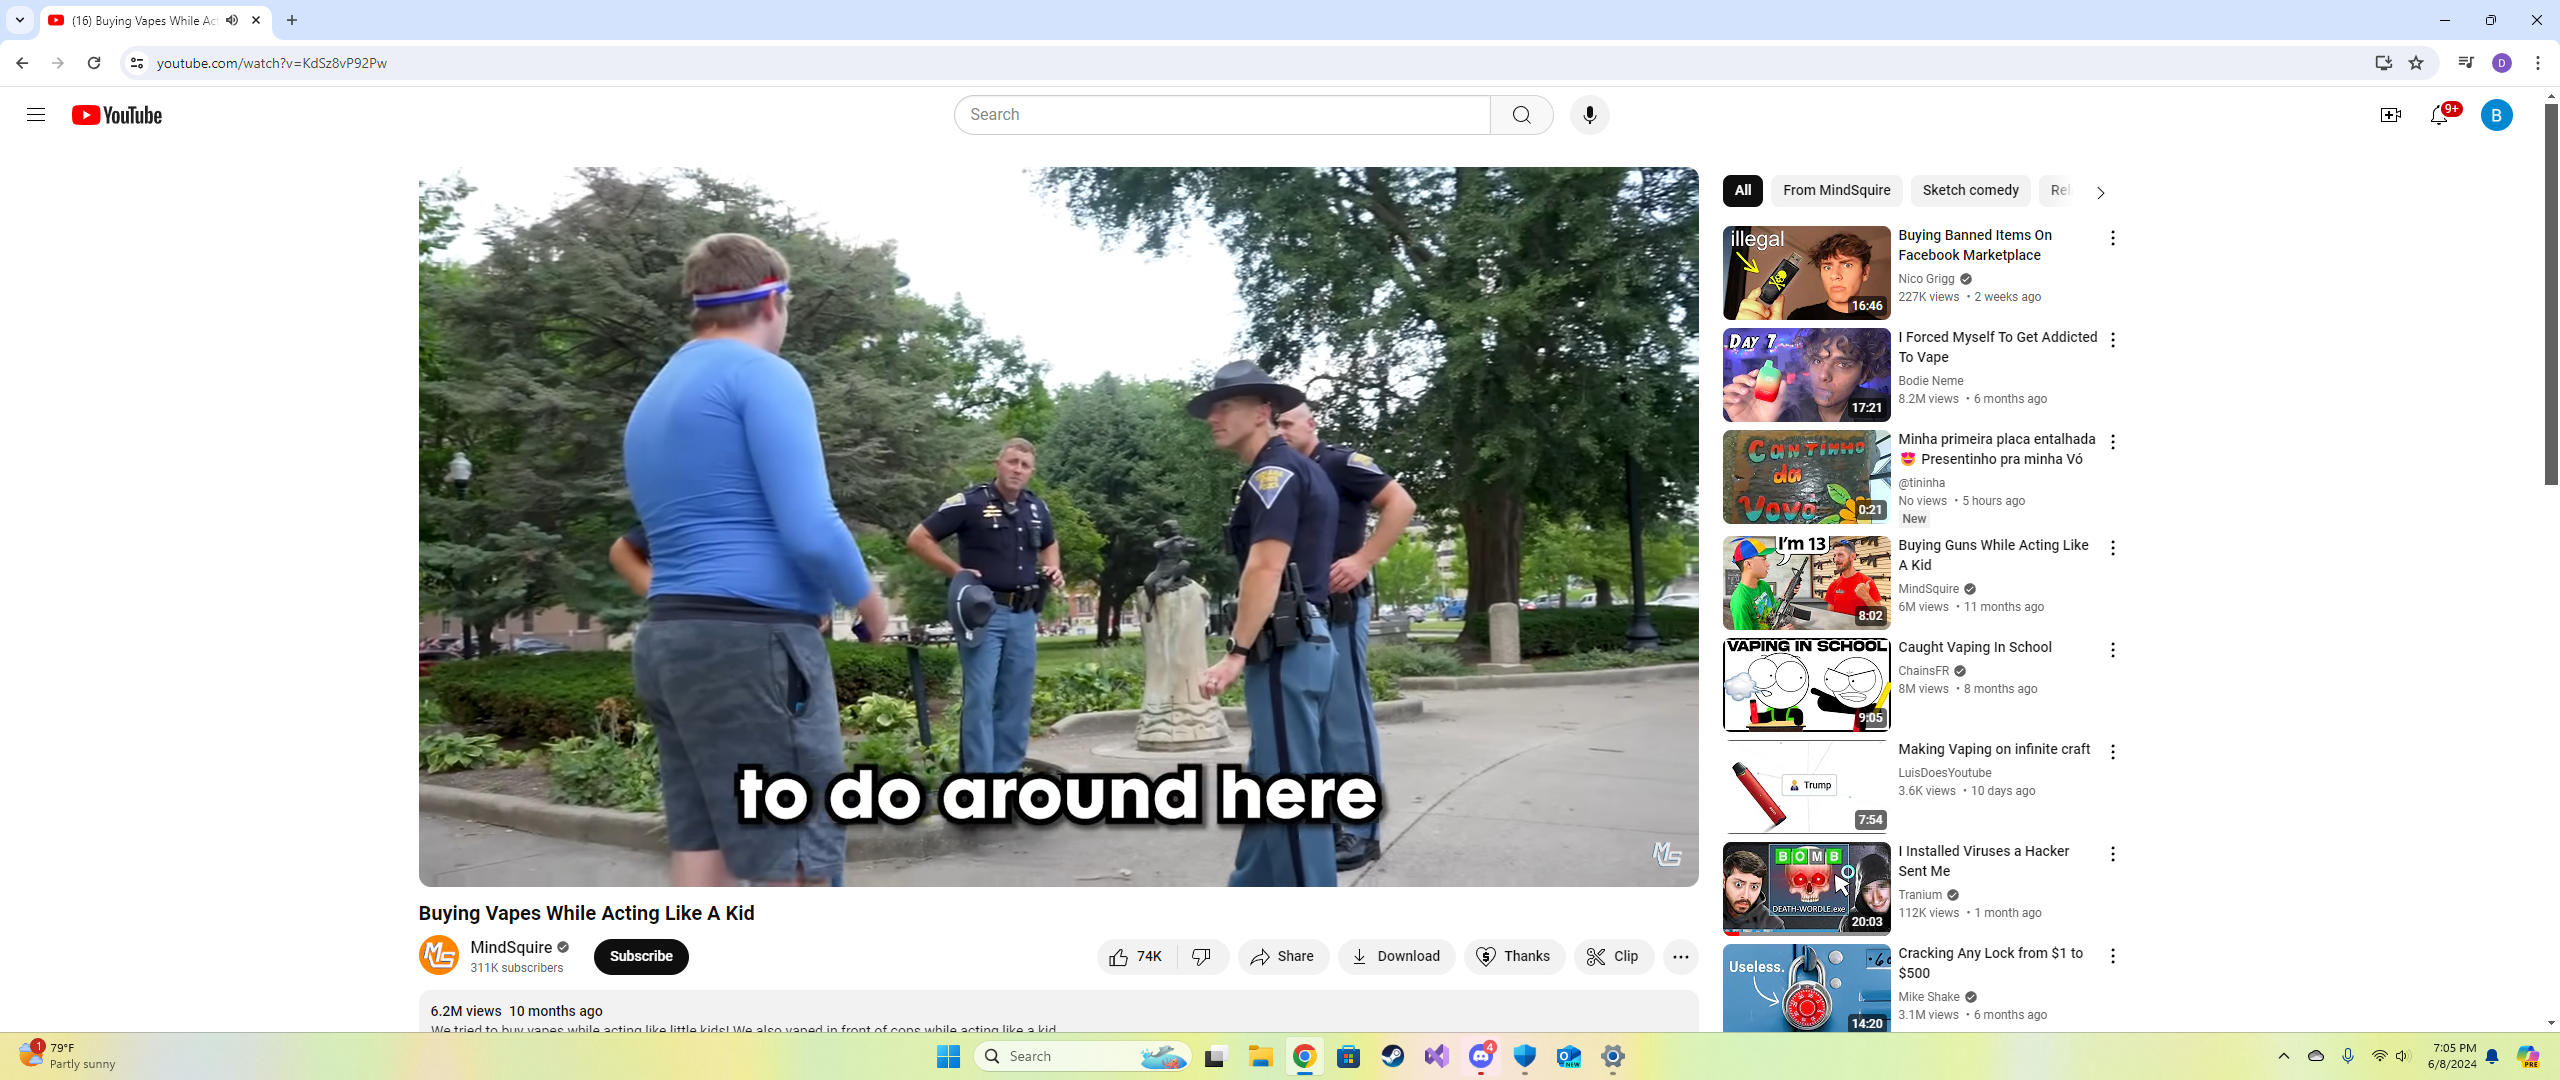Image resolution: width=2560 pixels, height=1080 pixels.
Task: Select the Sketch comedy filter chip
Action: pos(1970,190)
